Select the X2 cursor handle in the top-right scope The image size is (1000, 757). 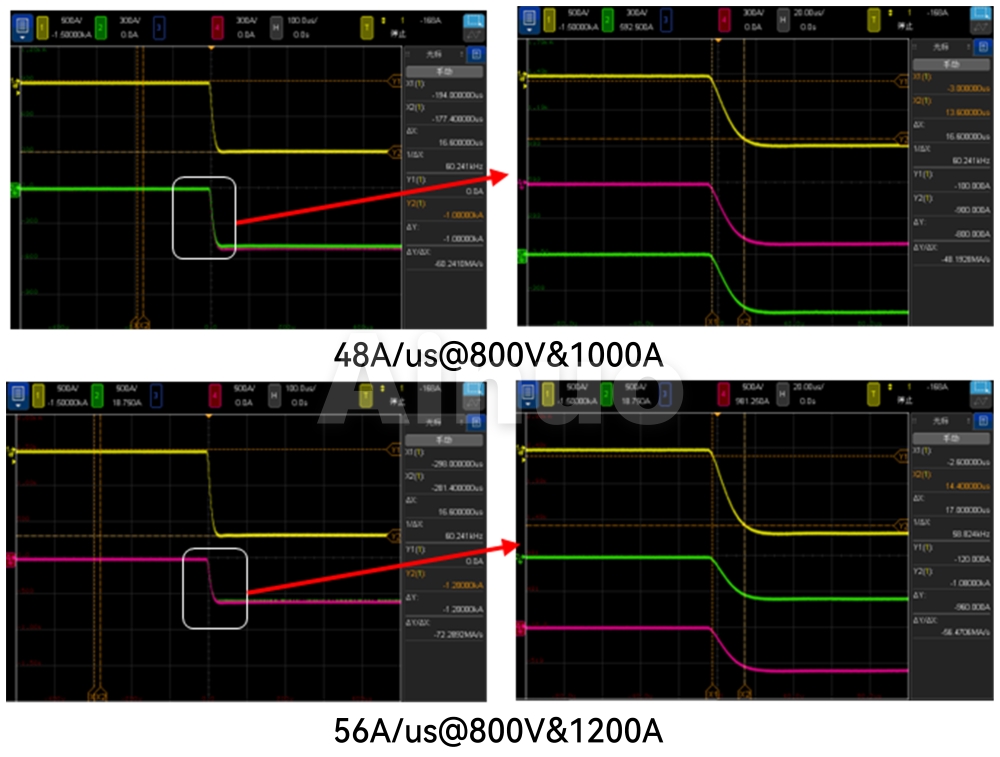click(744, 318)
